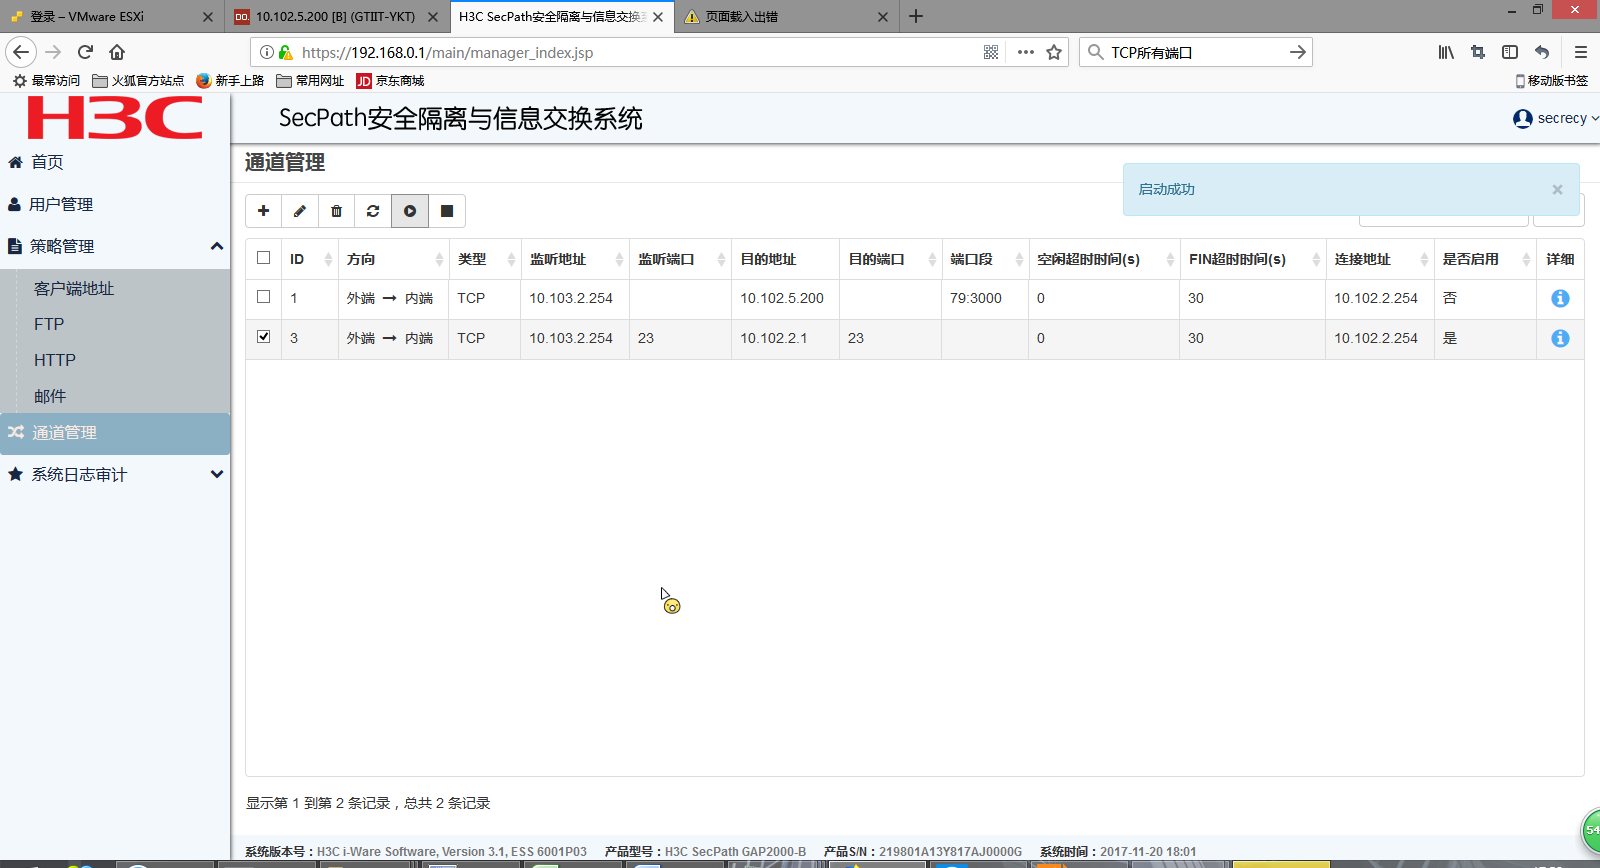Reload the current page
Screen dimensions: 1600x868
(x=85, y=52)
